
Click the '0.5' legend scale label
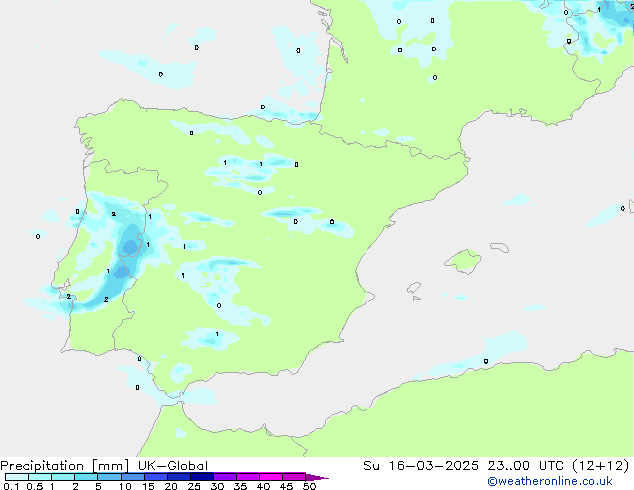pos(35,486)
